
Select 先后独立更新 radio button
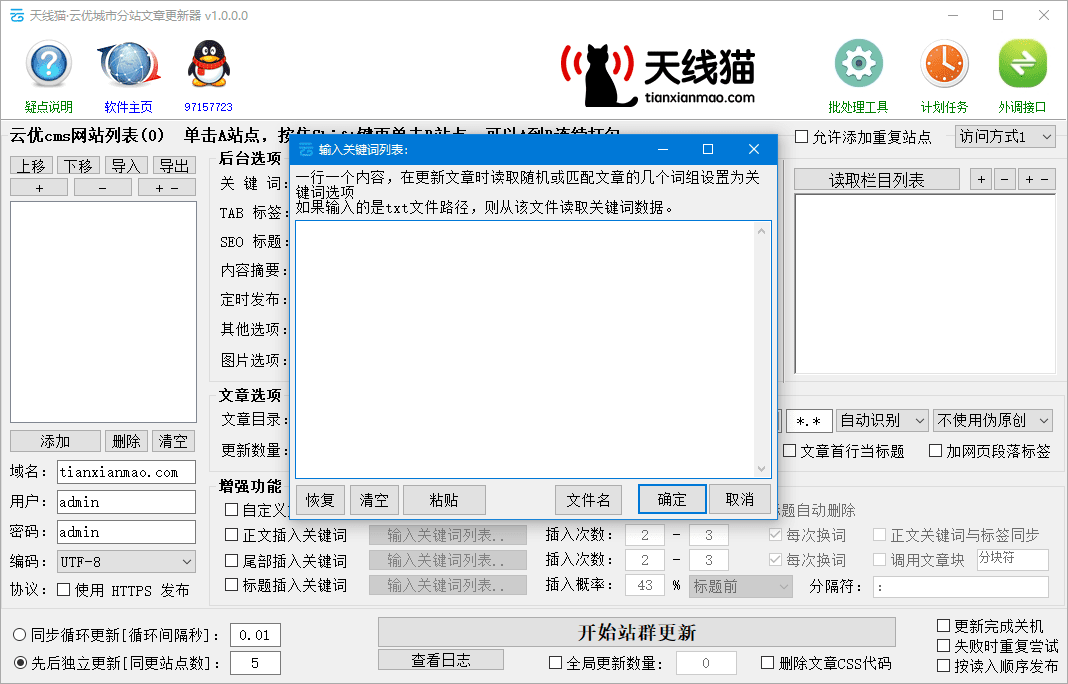point(20,662)
